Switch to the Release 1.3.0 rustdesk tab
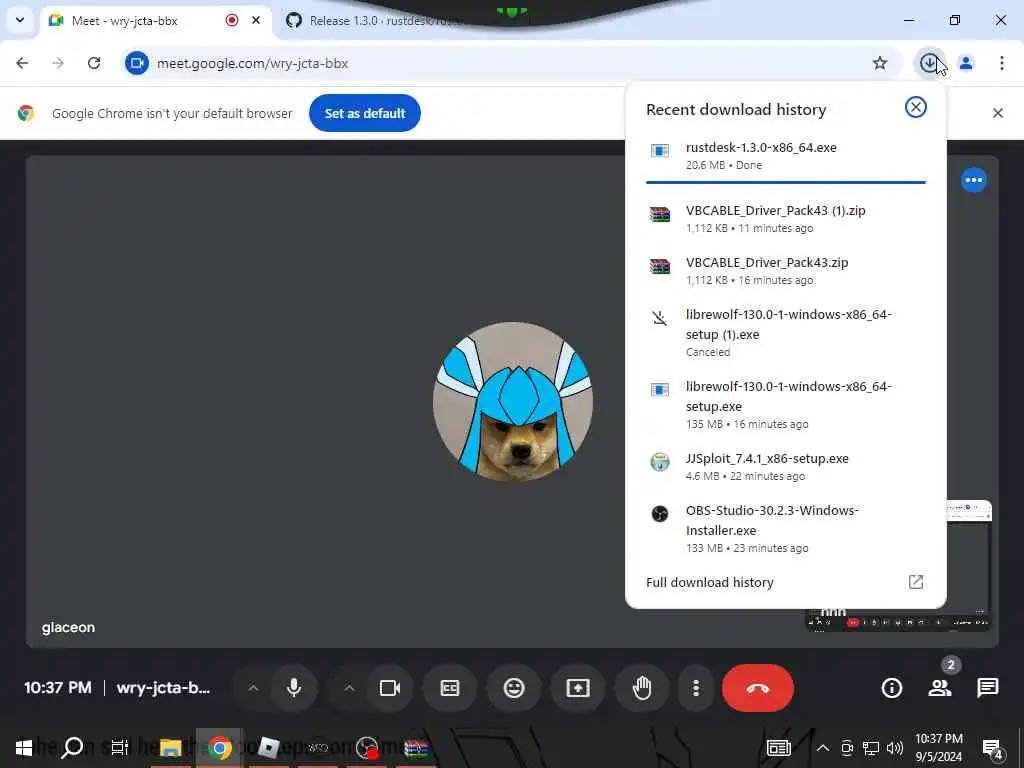Viewport: 1024px width, 768px height. point(385,20)
